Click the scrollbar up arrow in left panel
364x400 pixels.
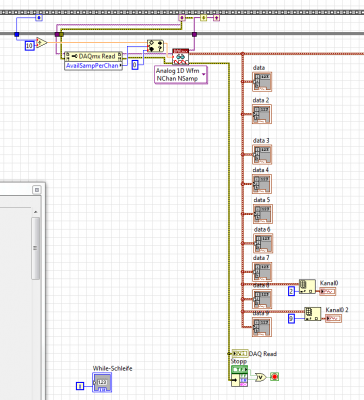[x=35, y=212]
